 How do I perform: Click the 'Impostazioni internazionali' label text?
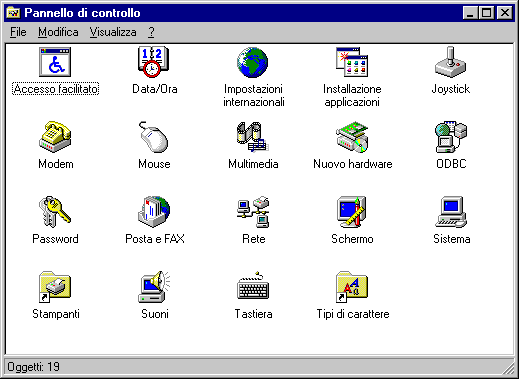coord(253,95)
